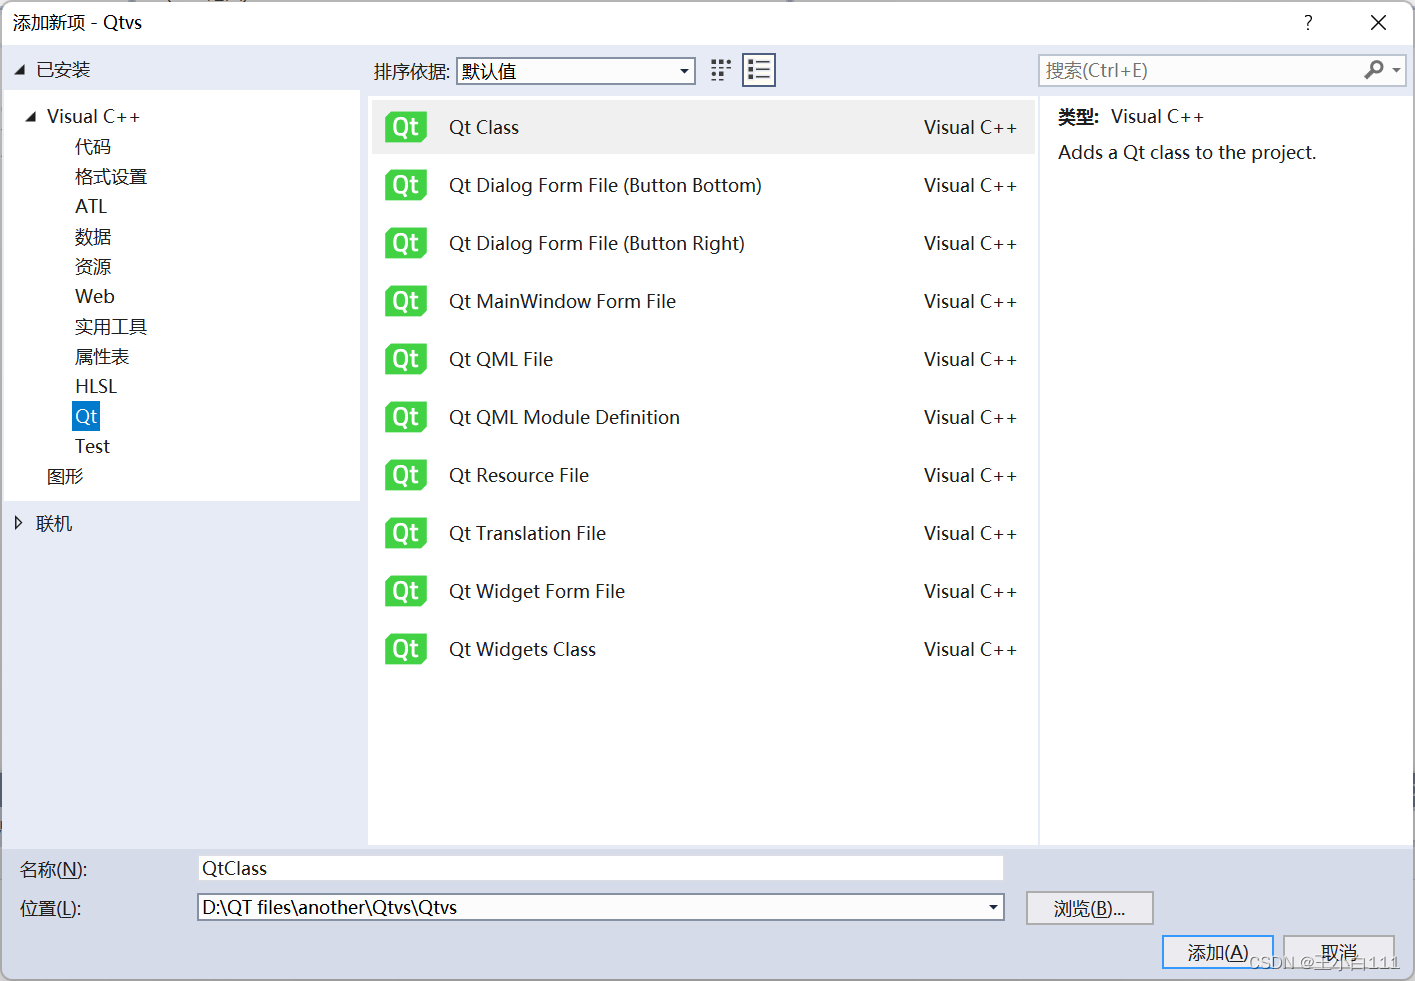Select the Qt Class template icon
This screenshot has height=981, width=1415.
[x=405, y=127]
